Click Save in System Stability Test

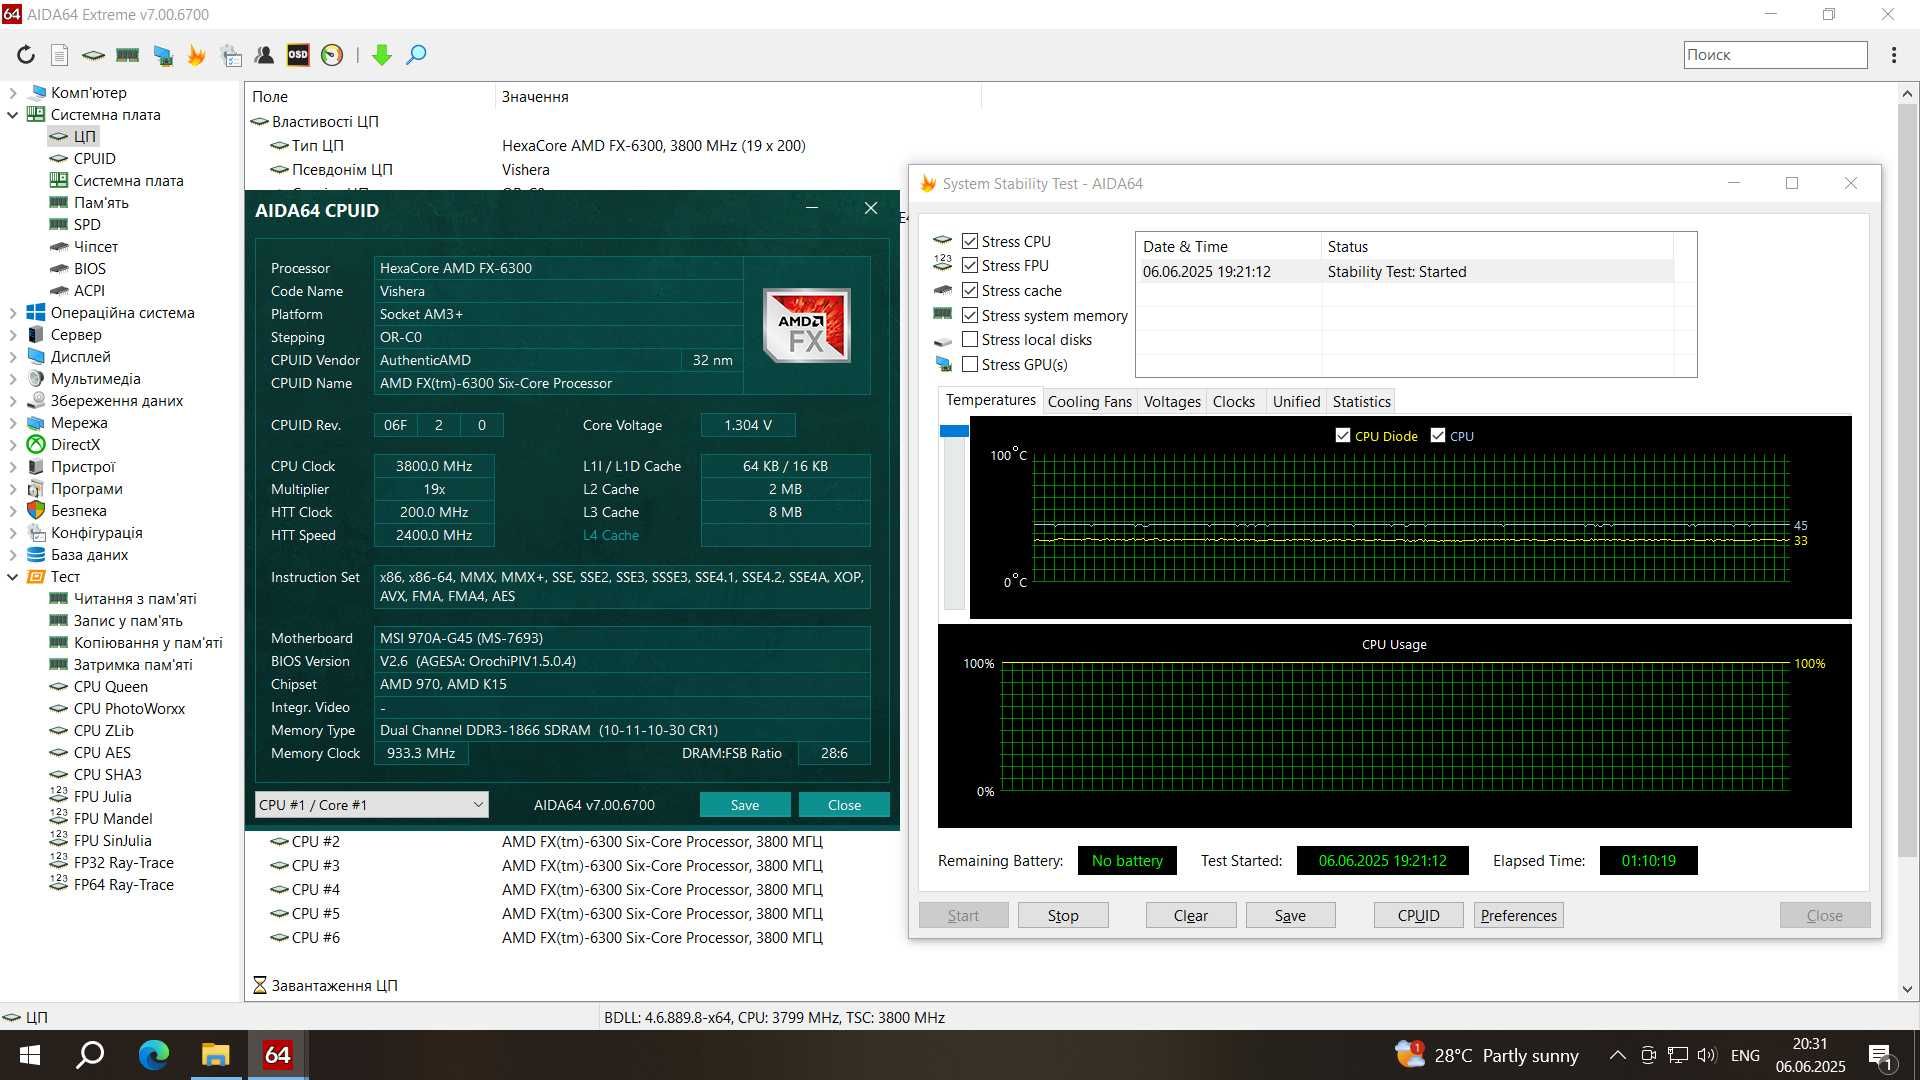(1290, 915)
